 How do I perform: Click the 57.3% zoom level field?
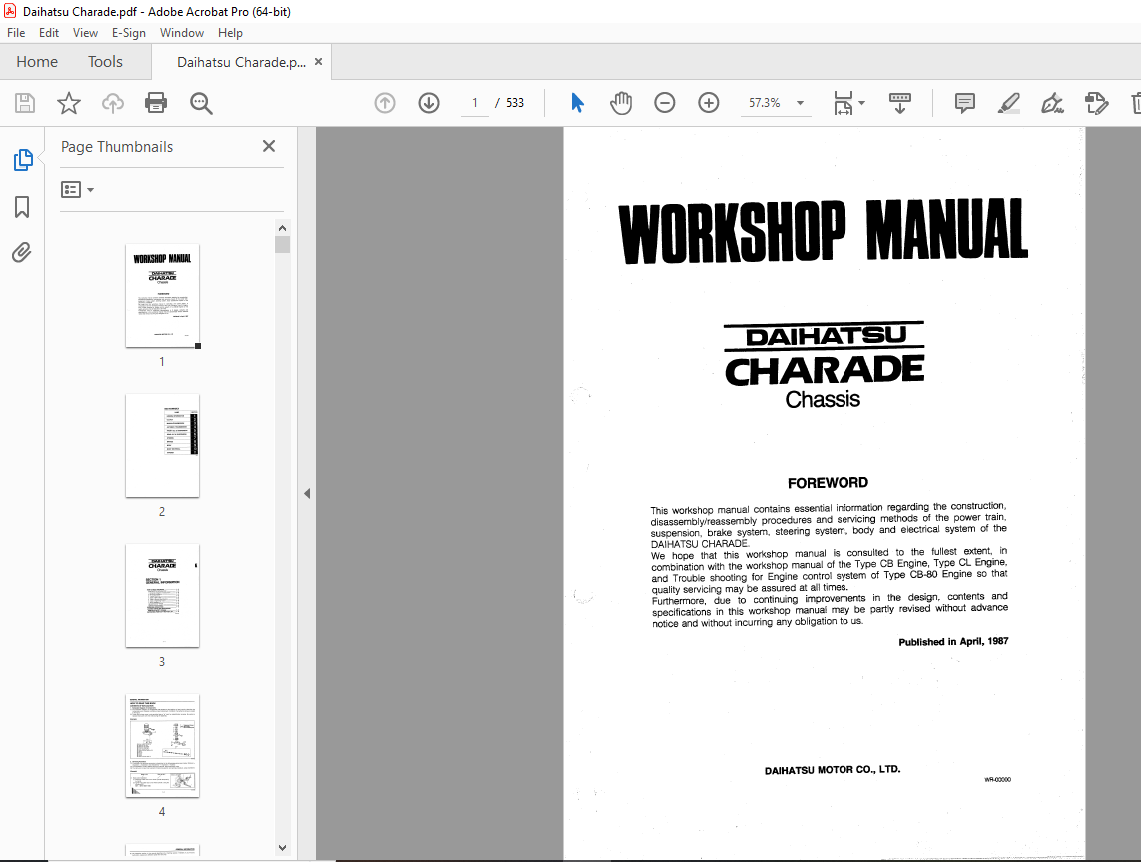(x=765, y=103)
